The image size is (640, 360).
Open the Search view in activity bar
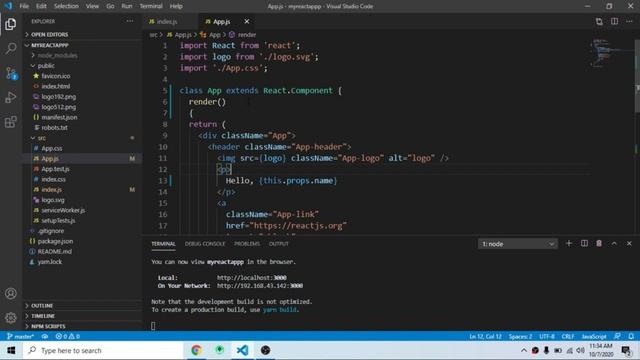(x=11, y=48)
